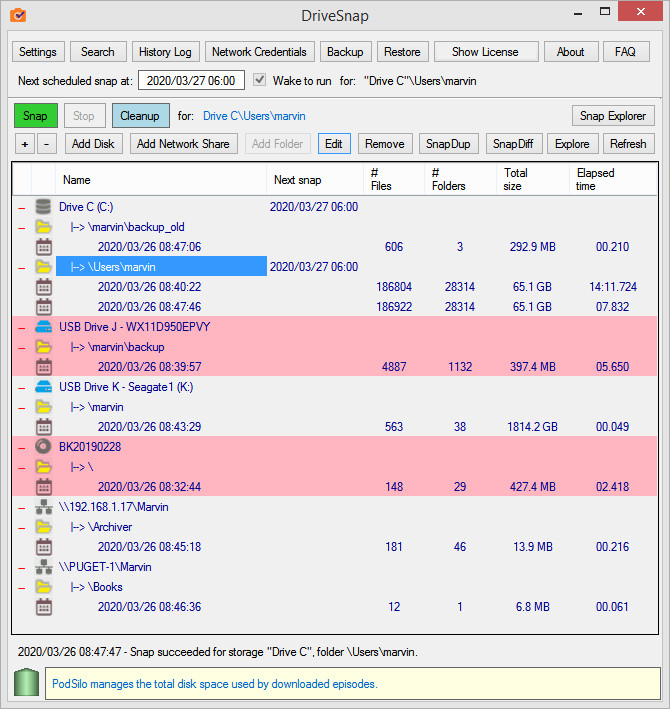
Task: Click the next scheduled snap date field
Action: (191, 80)
